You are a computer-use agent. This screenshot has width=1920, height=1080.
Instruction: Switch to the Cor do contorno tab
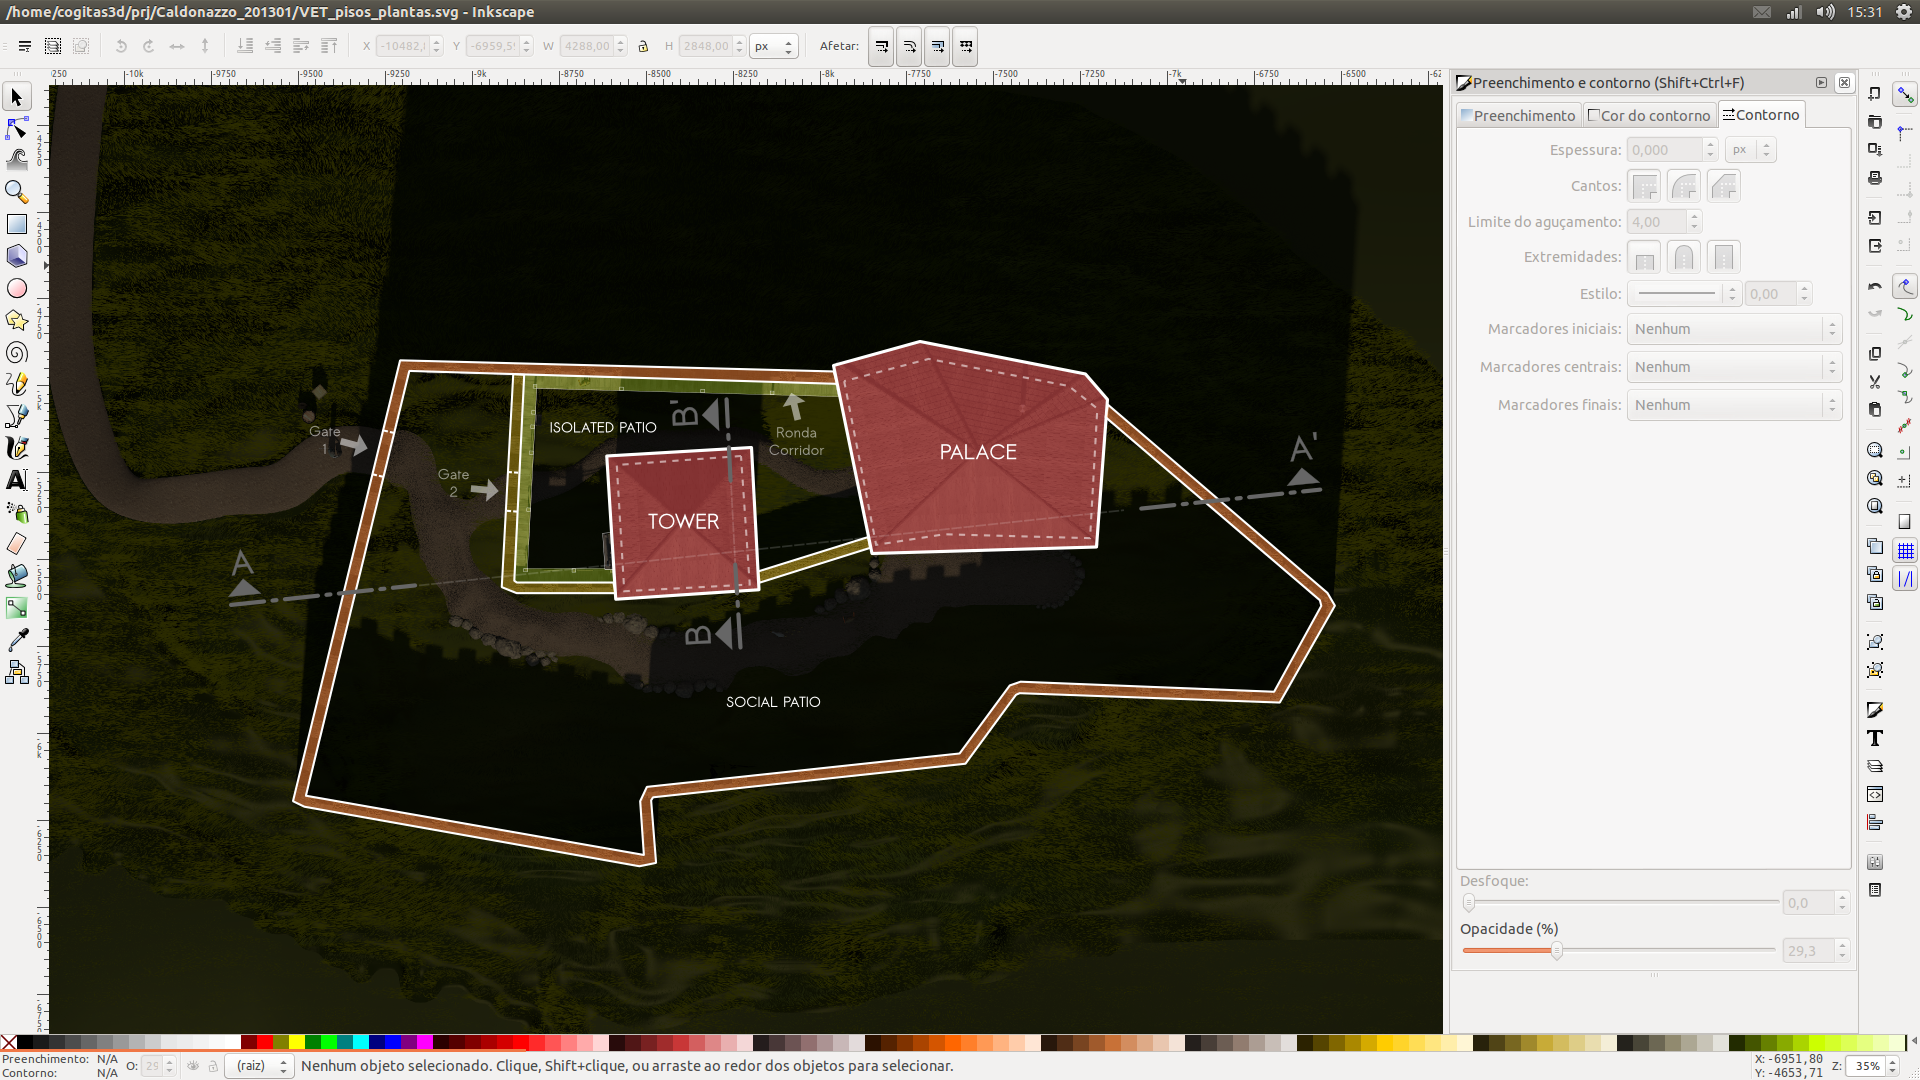pyautogui.click(x=1649, y=116)
